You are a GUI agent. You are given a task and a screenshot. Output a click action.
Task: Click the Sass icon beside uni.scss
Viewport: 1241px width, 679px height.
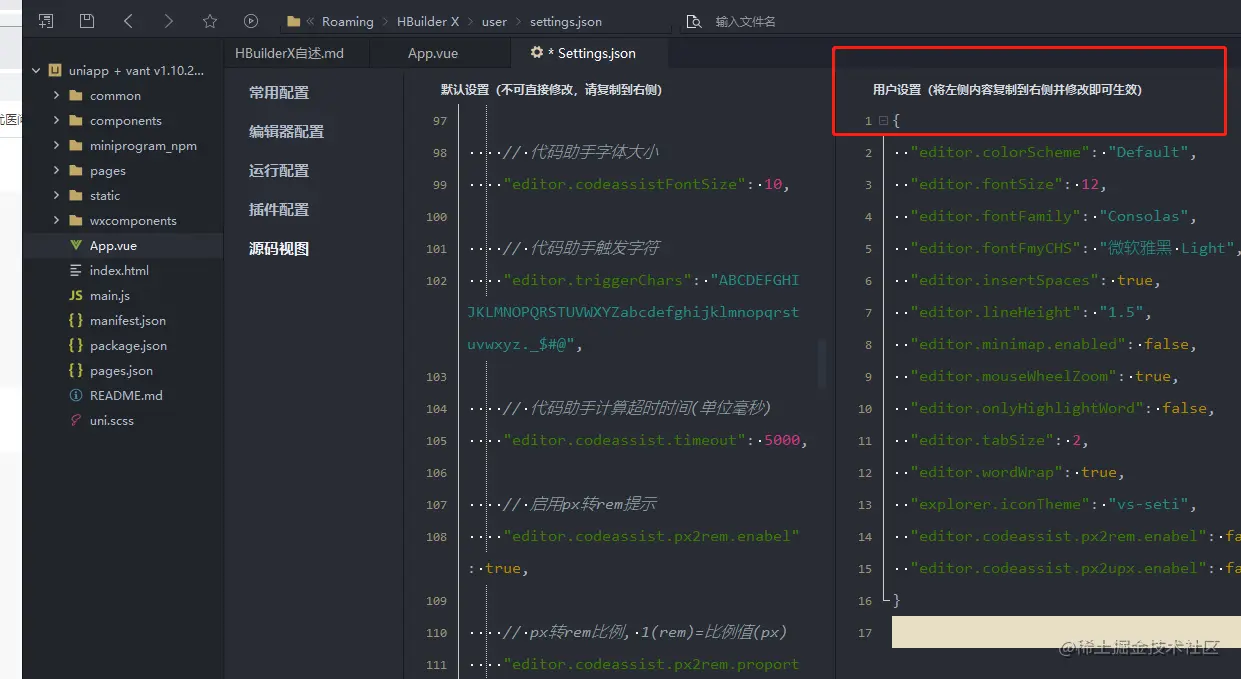tap(76, 421)
